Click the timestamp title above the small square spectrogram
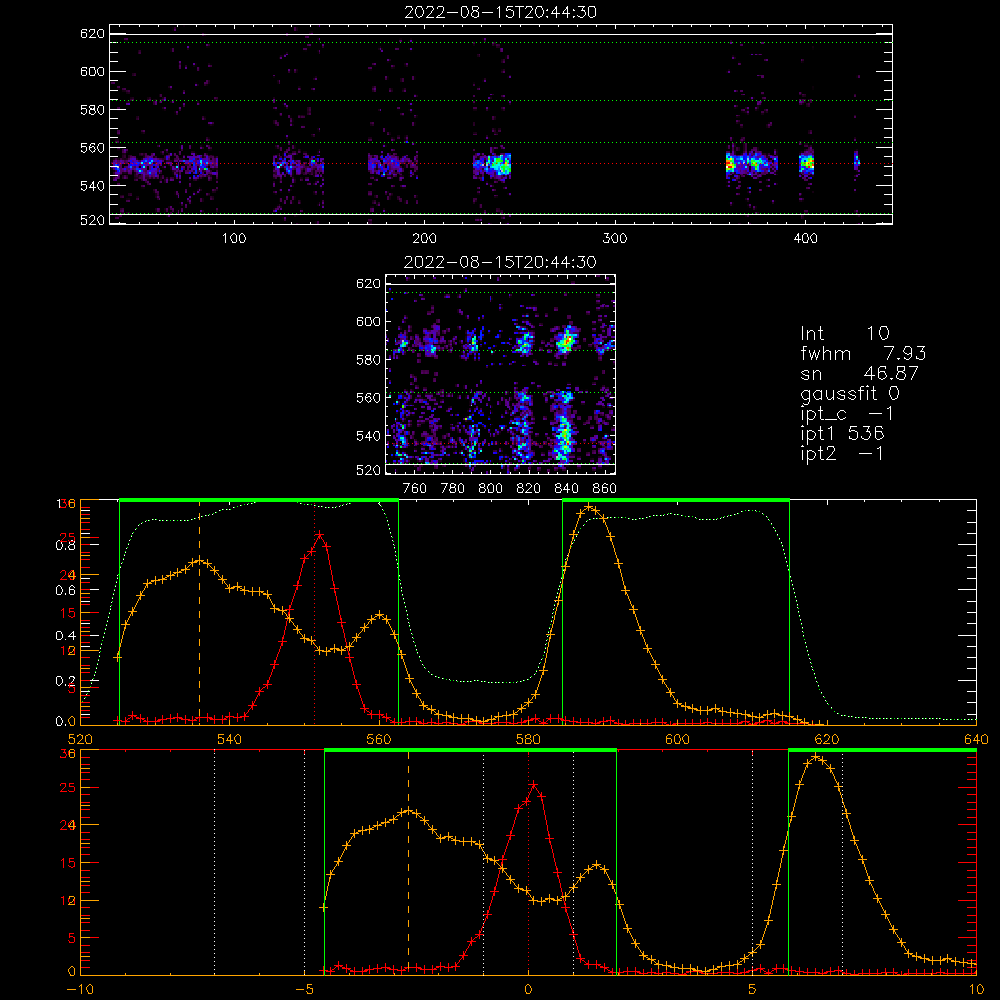 point(500,262)
